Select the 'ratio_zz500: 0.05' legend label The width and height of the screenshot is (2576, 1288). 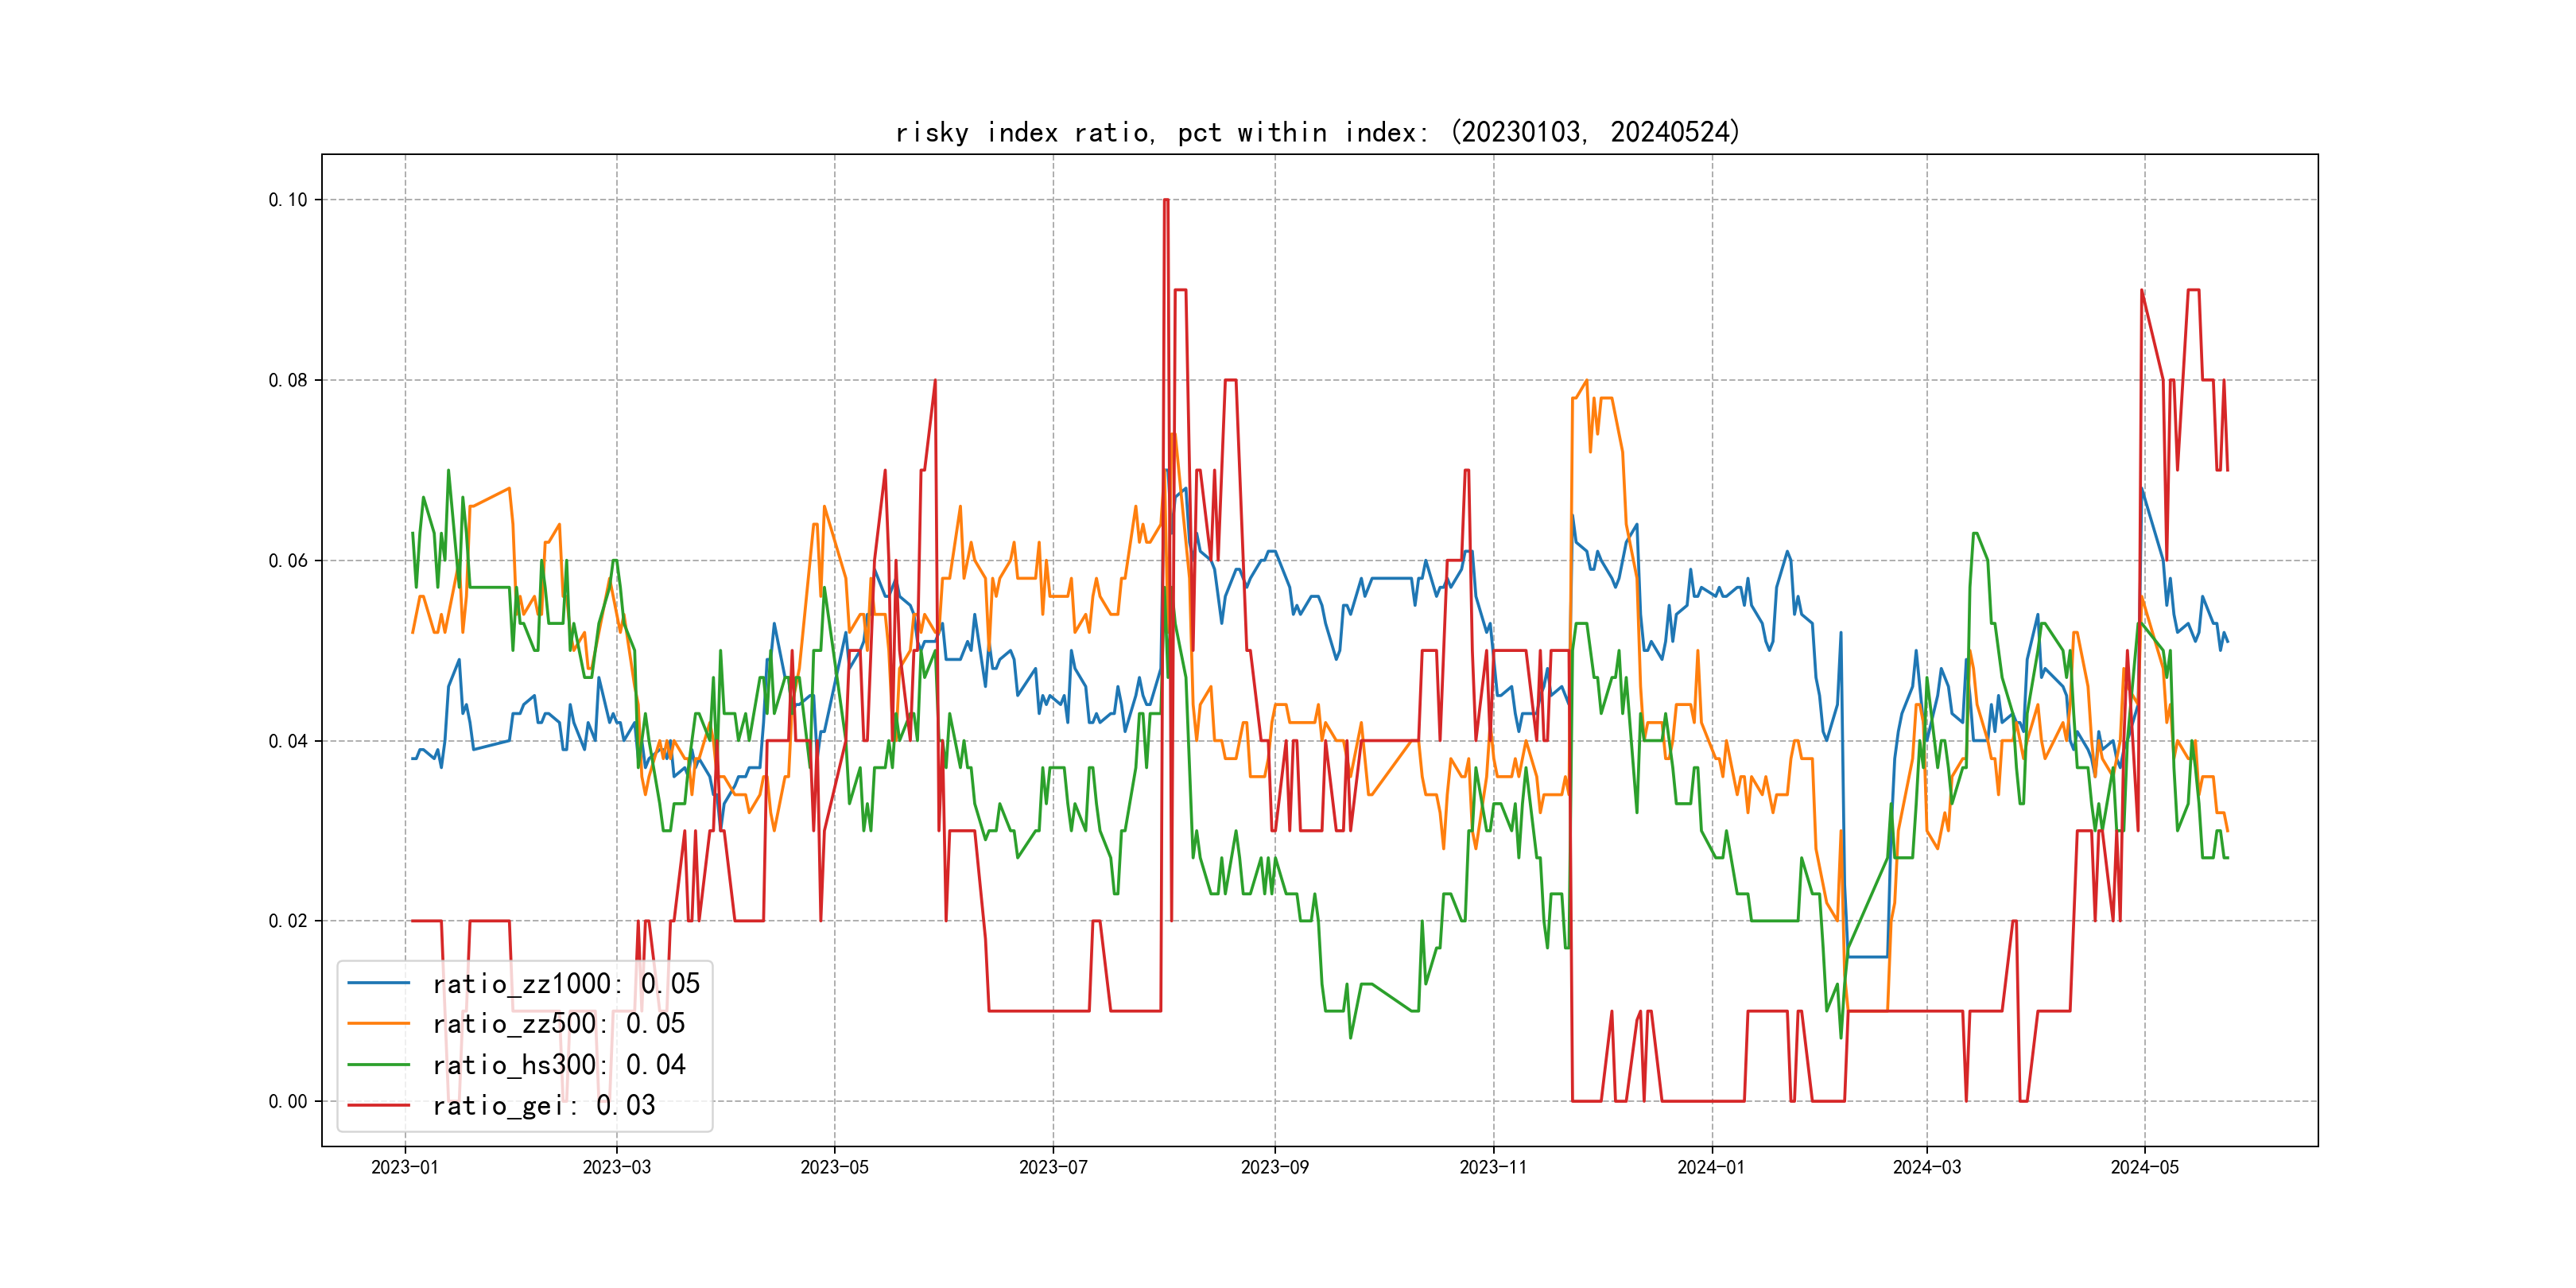pos(558,1024)
